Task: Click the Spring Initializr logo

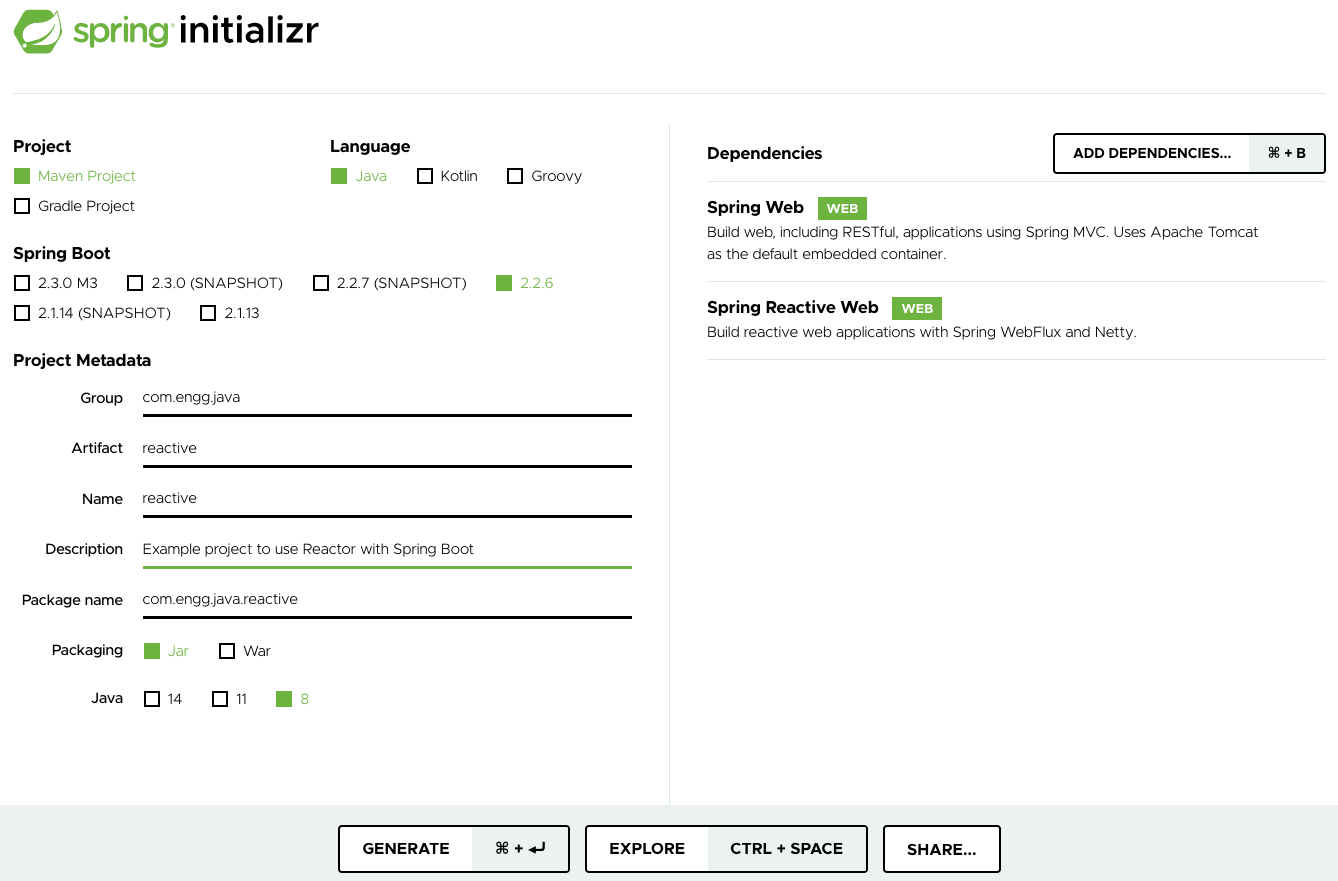Action: 165,31
